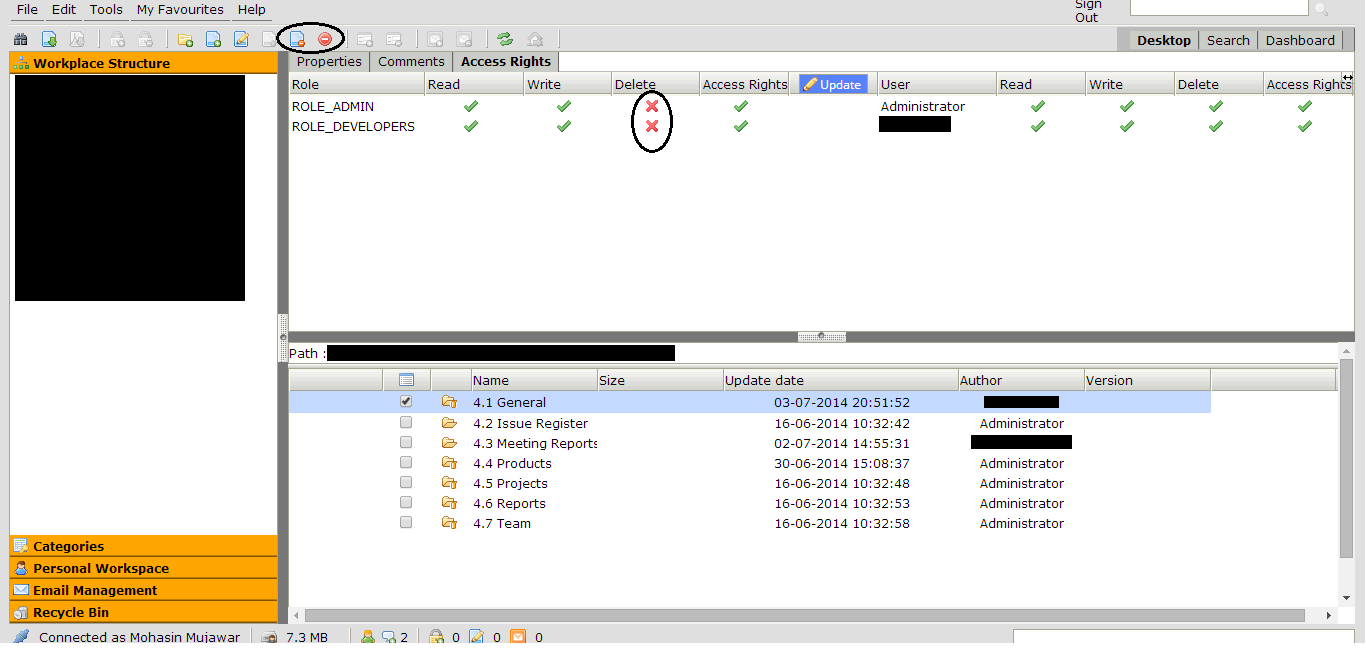Click the green refresh arrows icon

click(505, 40)
